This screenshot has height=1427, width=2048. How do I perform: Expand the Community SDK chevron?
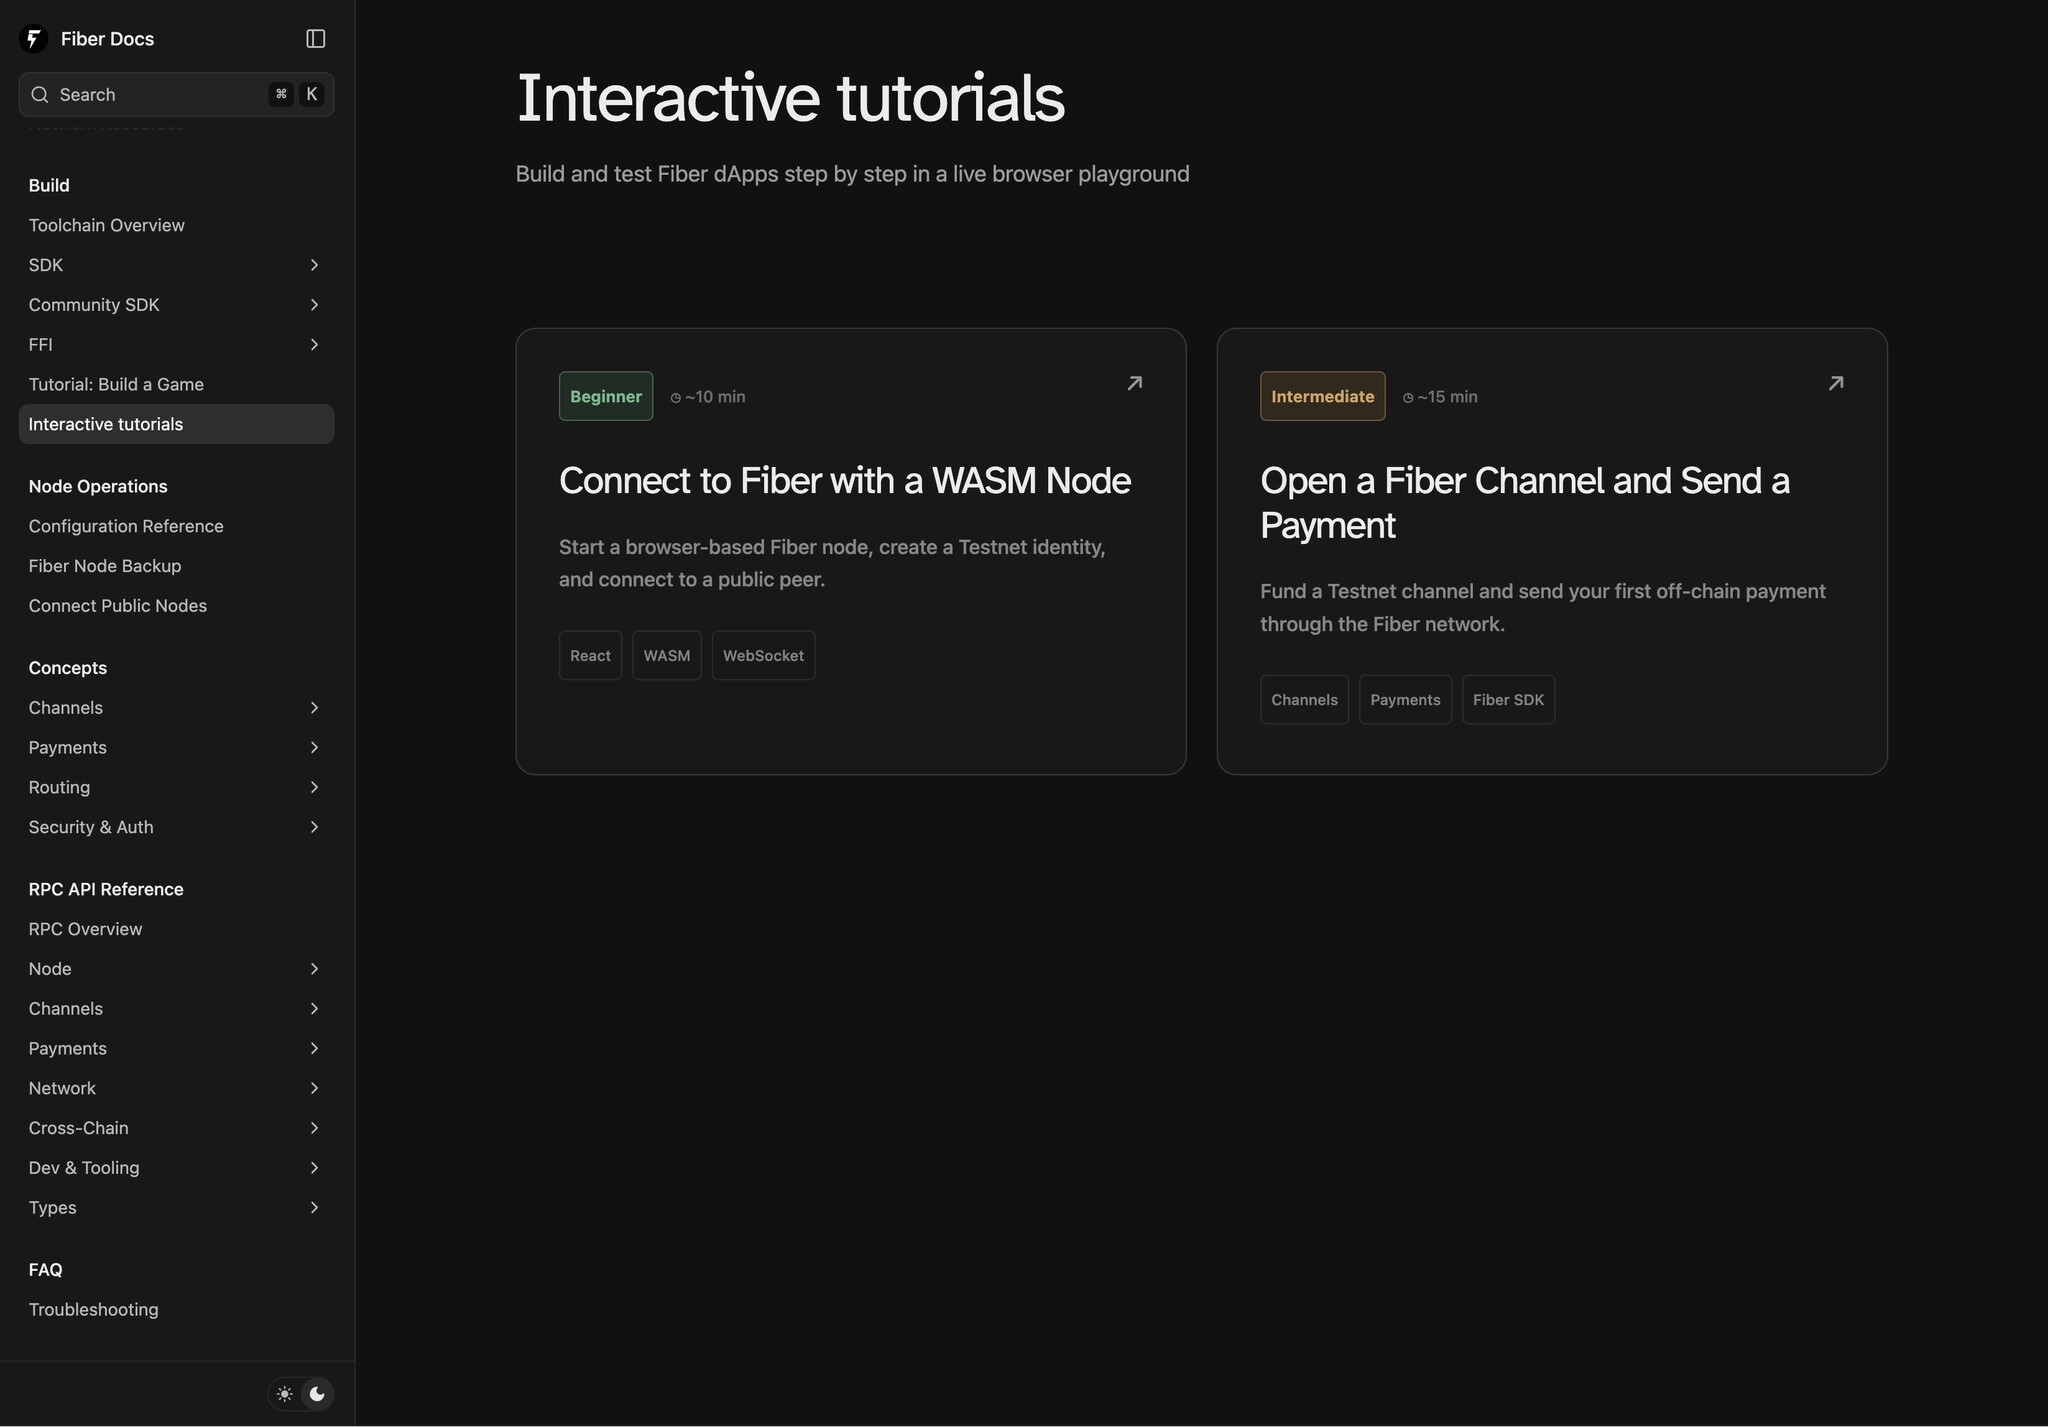point(314,305)
